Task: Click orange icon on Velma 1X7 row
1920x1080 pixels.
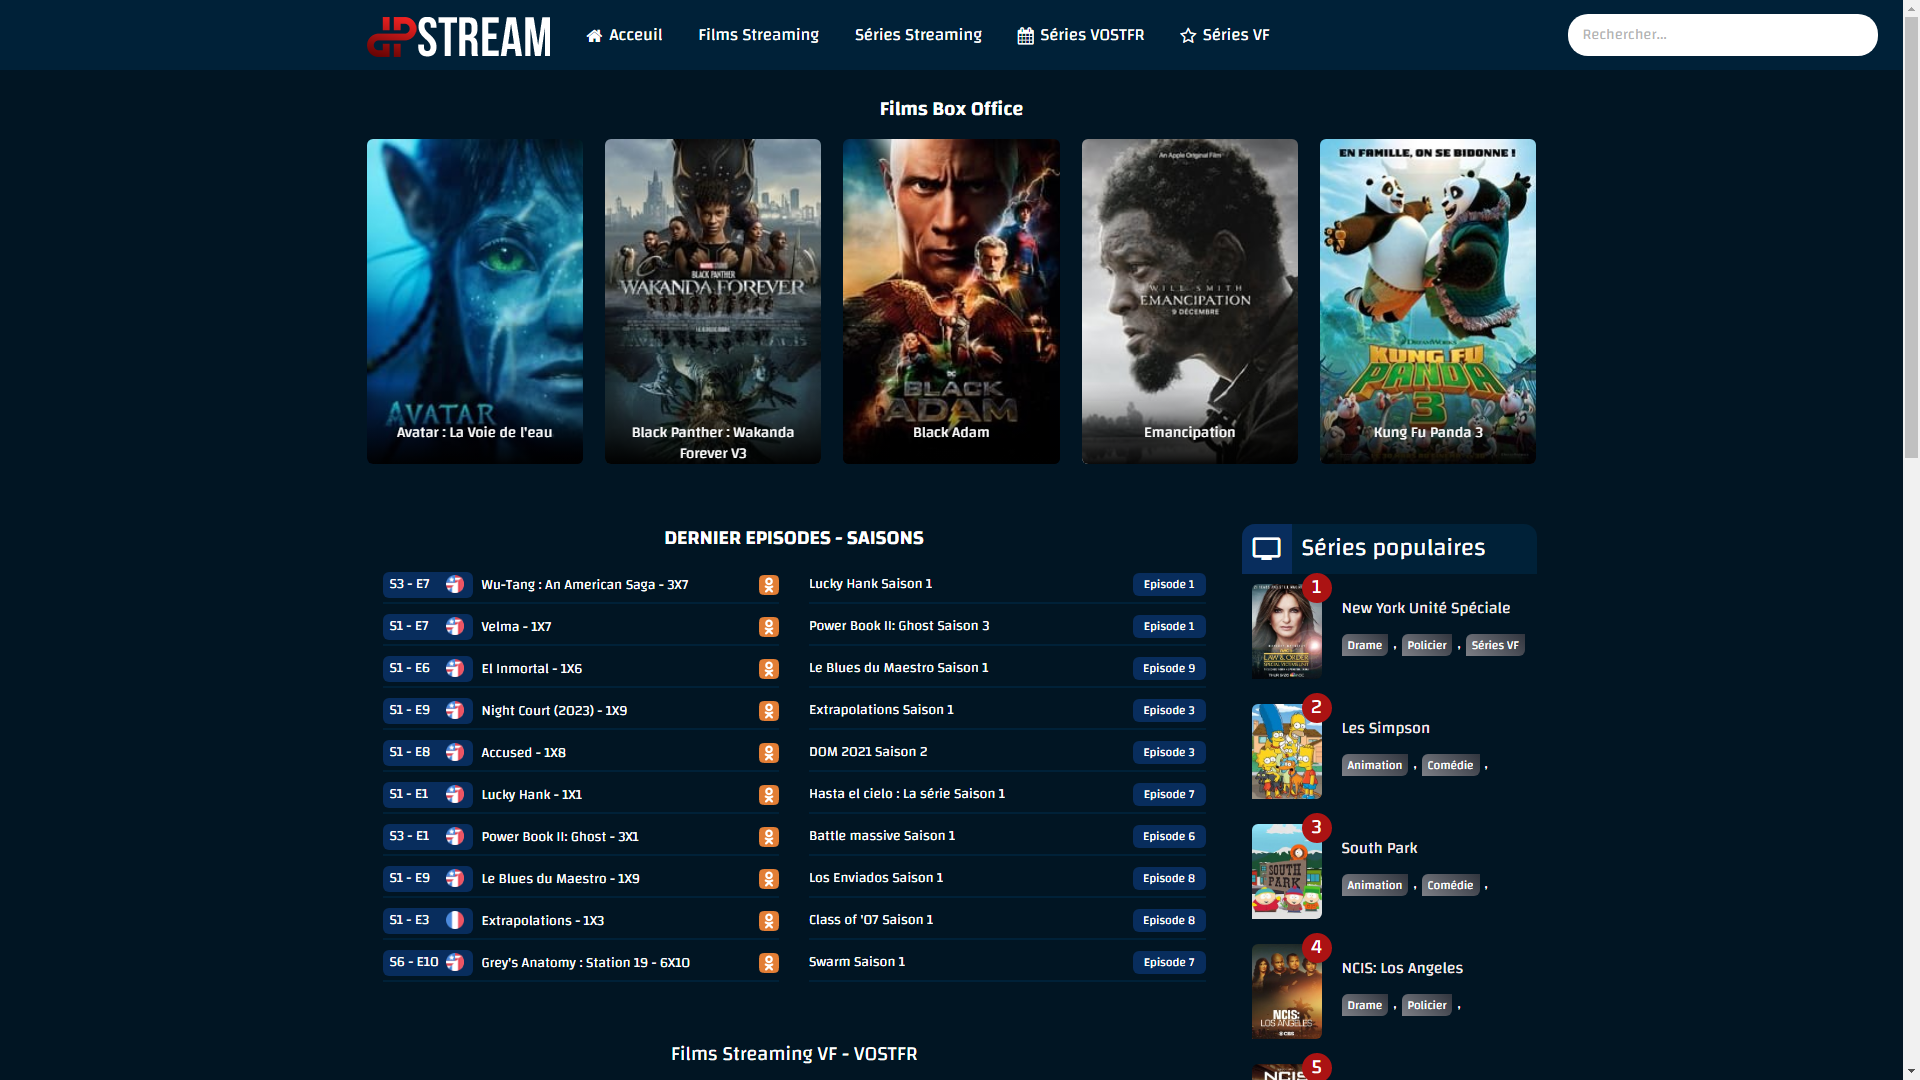Action: (x=768, y=627)
